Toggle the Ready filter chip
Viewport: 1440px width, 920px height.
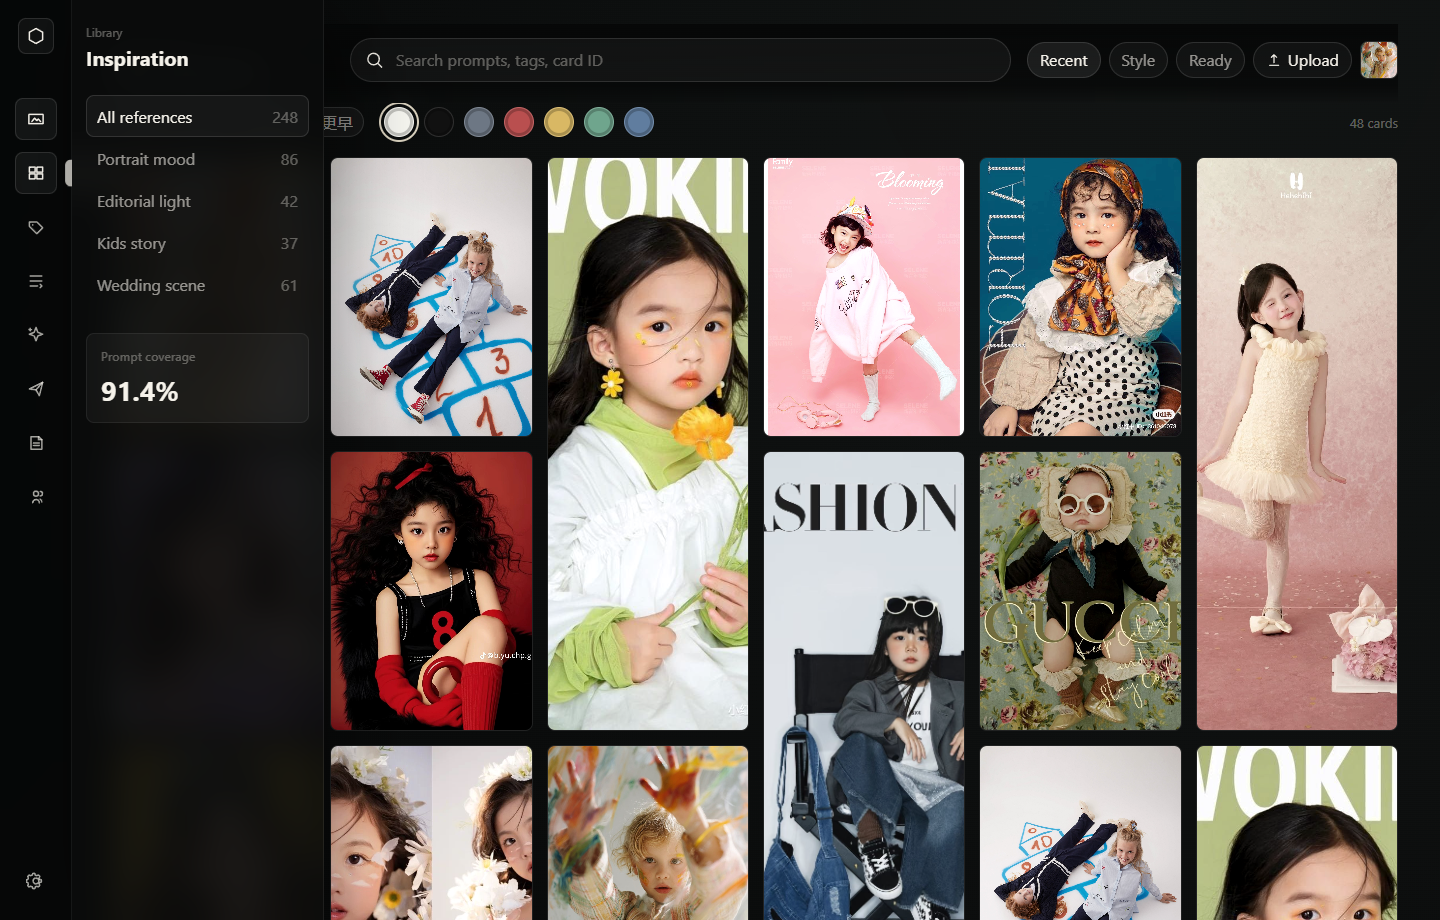(1210, 60)
